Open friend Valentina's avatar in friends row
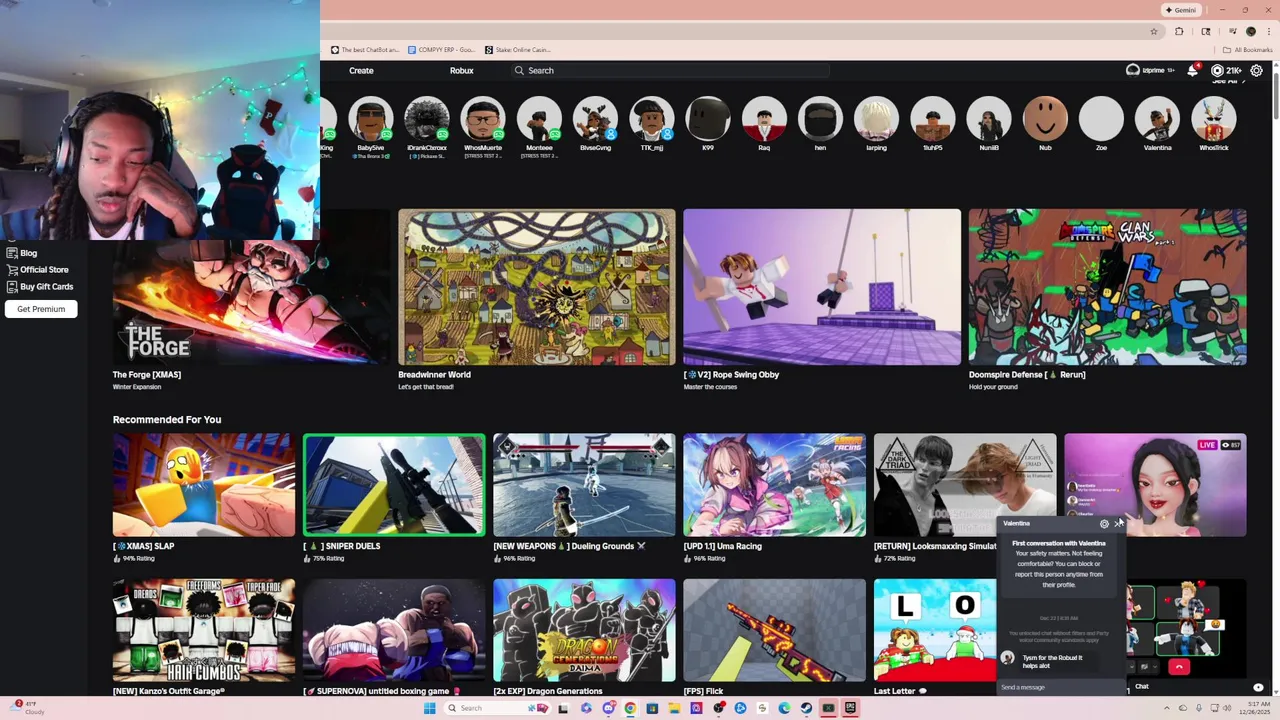The image size is (1280, 720). (x=1157, y=118)
